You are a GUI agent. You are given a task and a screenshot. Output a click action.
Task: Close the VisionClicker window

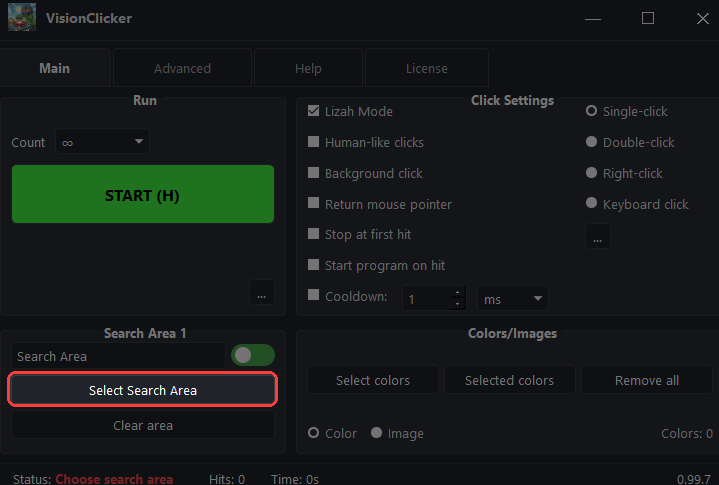(702, 18)
